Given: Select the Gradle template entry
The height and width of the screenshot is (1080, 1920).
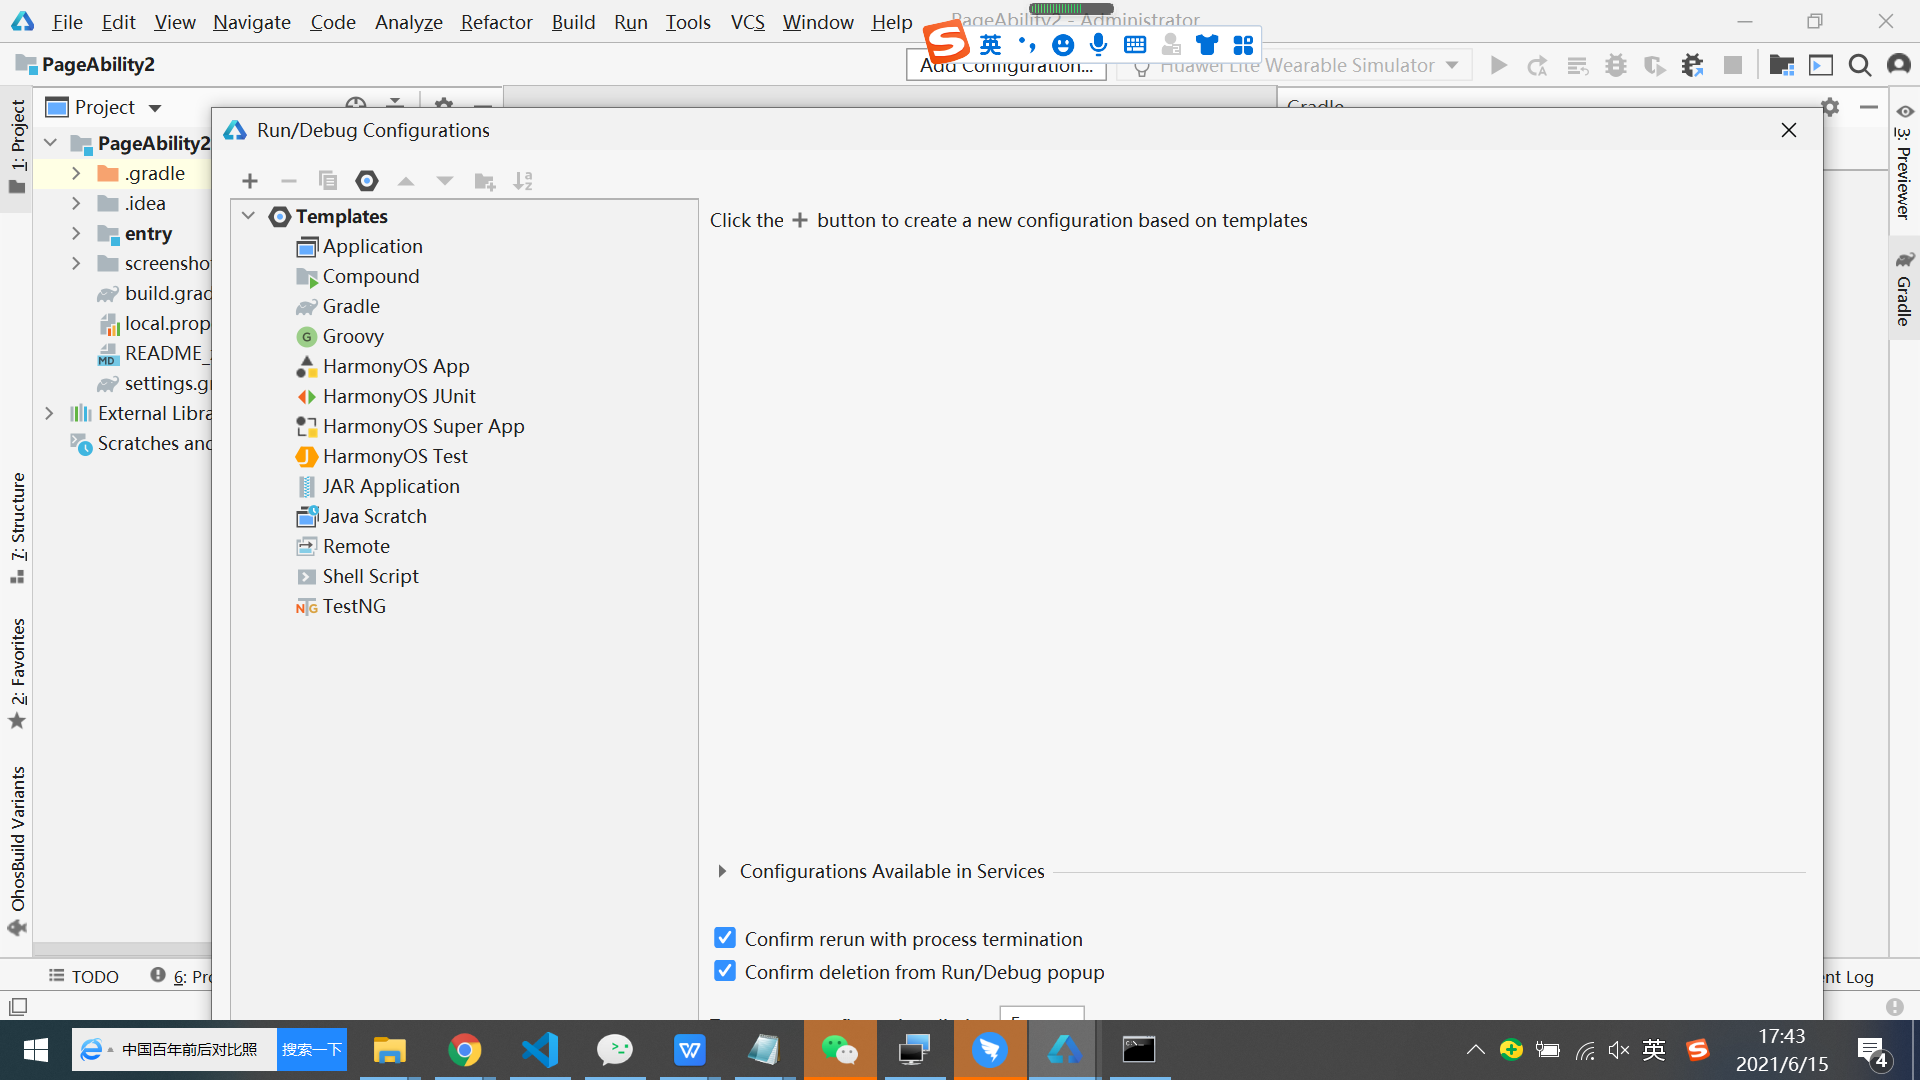Looking at the screenshot, I should tap(350, 306).
